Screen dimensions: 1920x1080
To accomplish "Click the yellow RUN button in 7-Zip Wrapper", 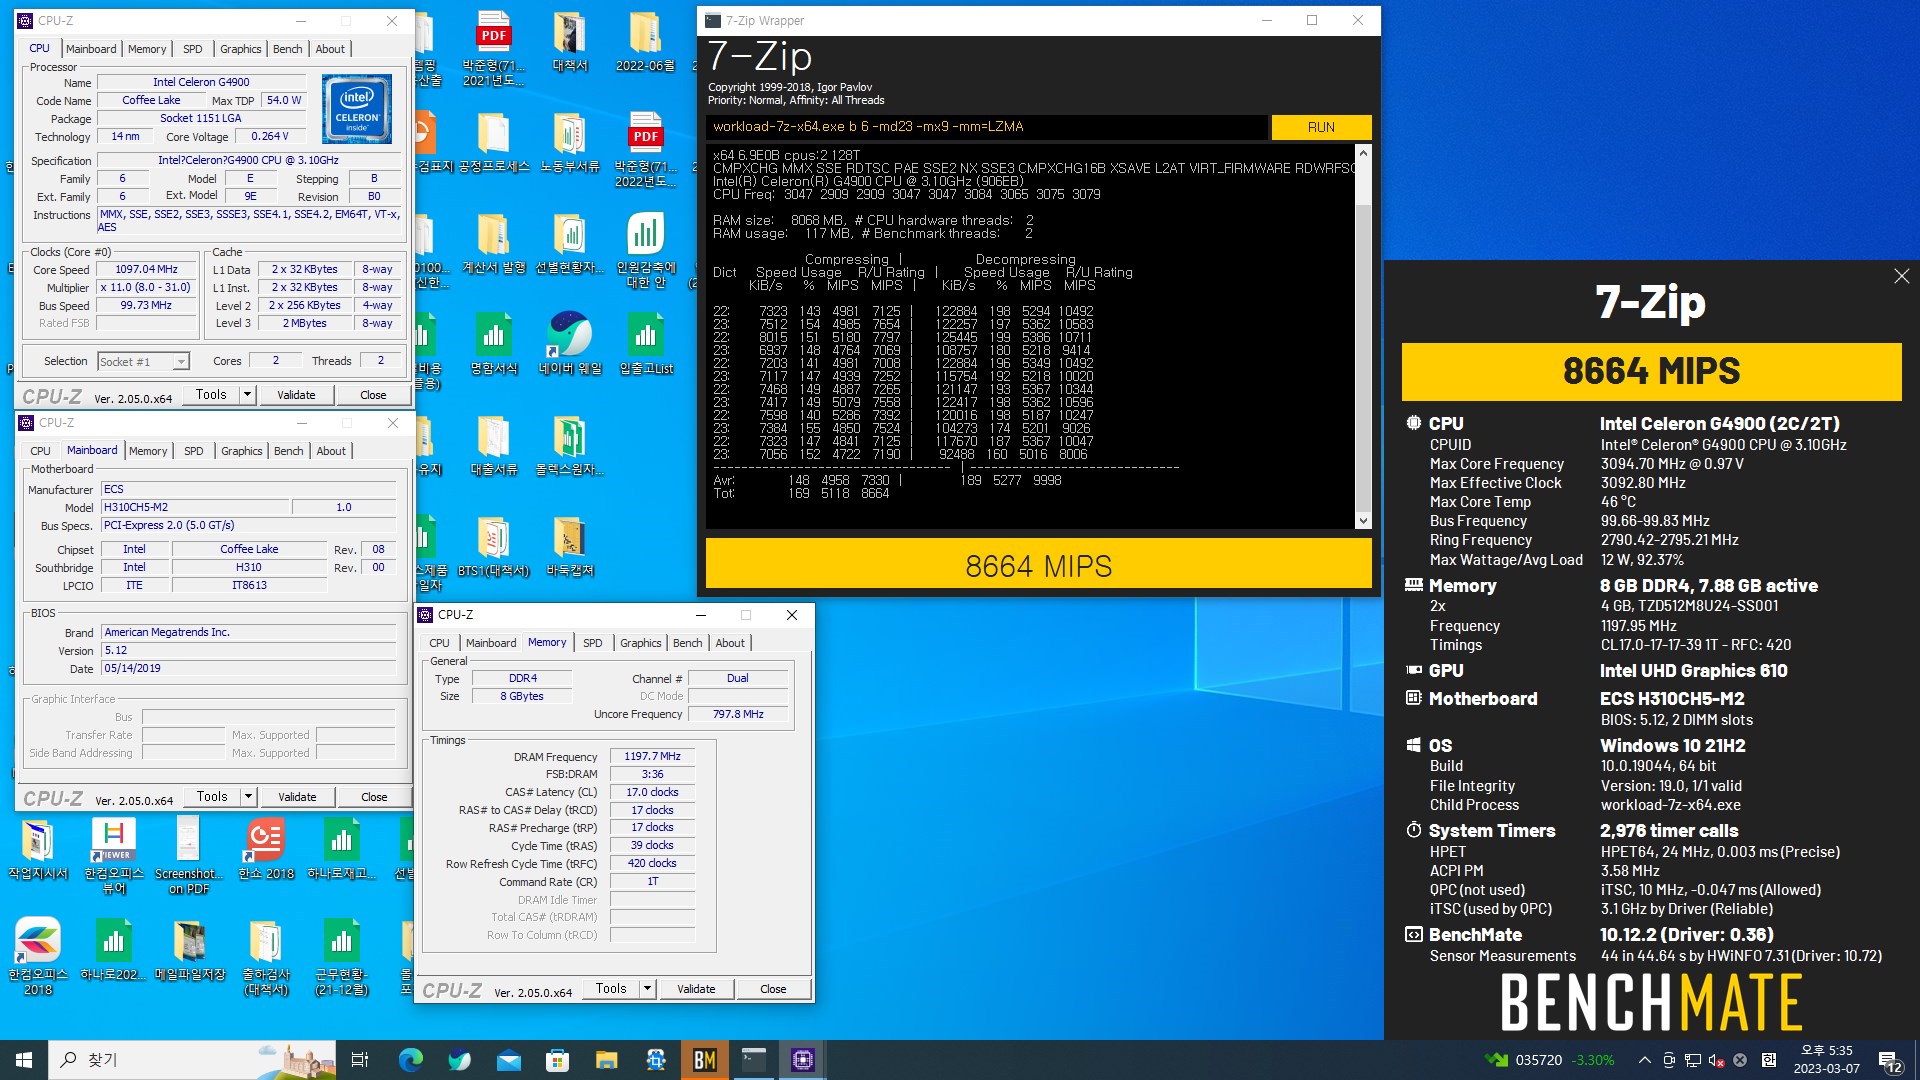I will [x=1321, y=127].
